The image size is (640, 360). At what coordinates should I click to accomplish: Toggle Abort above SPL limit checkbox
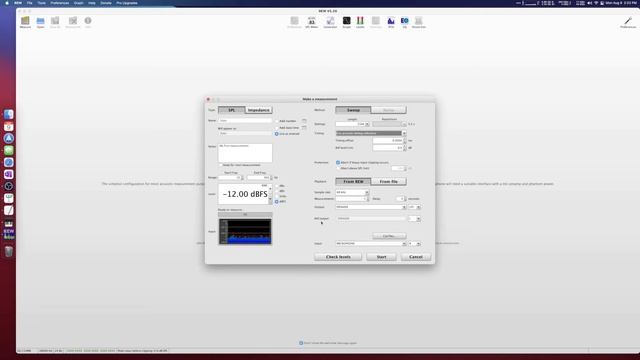click(x=338, y=168)
